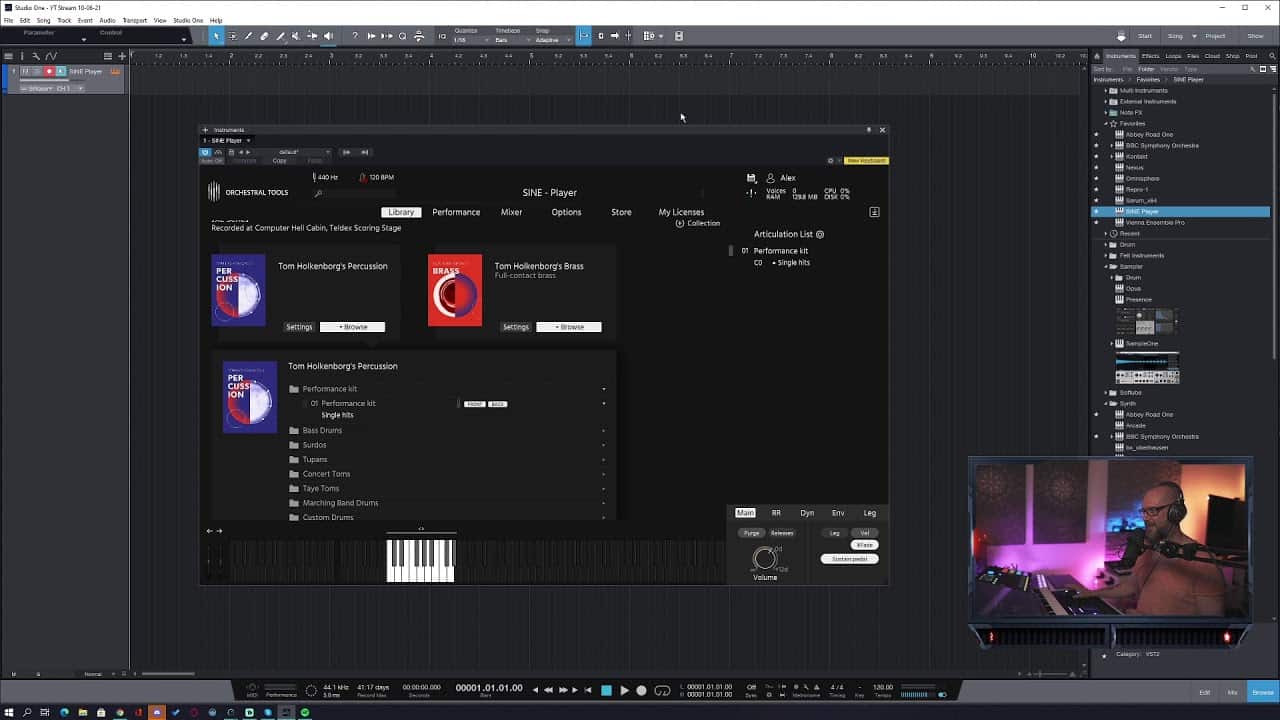Select the Arrow tool in the toolbar
1280x720 pixels.
pyautogui.click(x=216, y=36)
